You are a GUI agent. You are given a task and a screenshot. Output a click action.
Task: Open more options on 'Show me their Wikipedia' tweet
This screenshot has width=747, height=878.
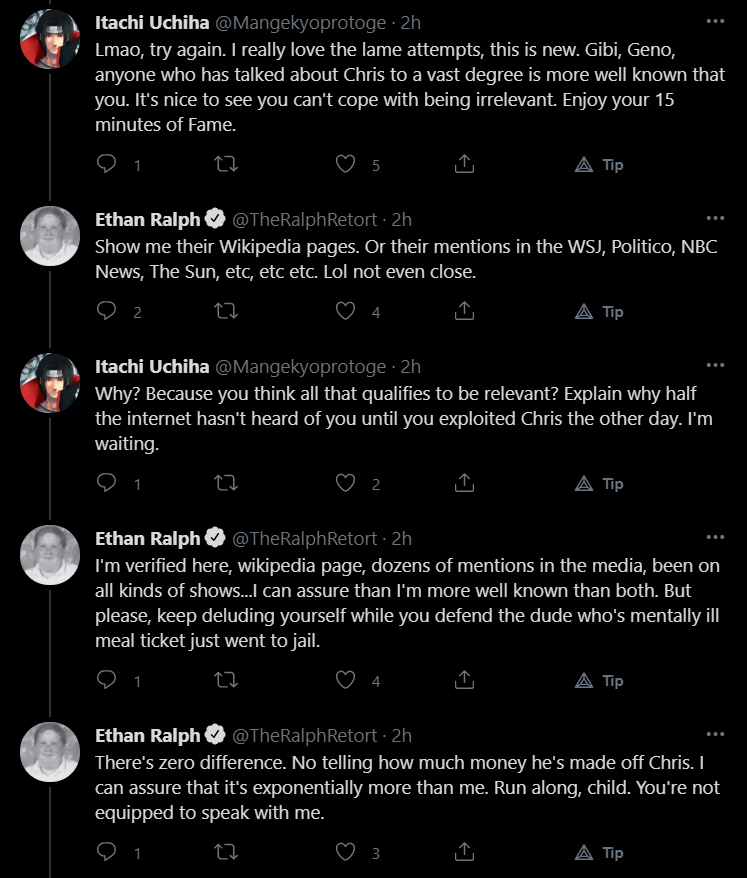coord(715,218)
